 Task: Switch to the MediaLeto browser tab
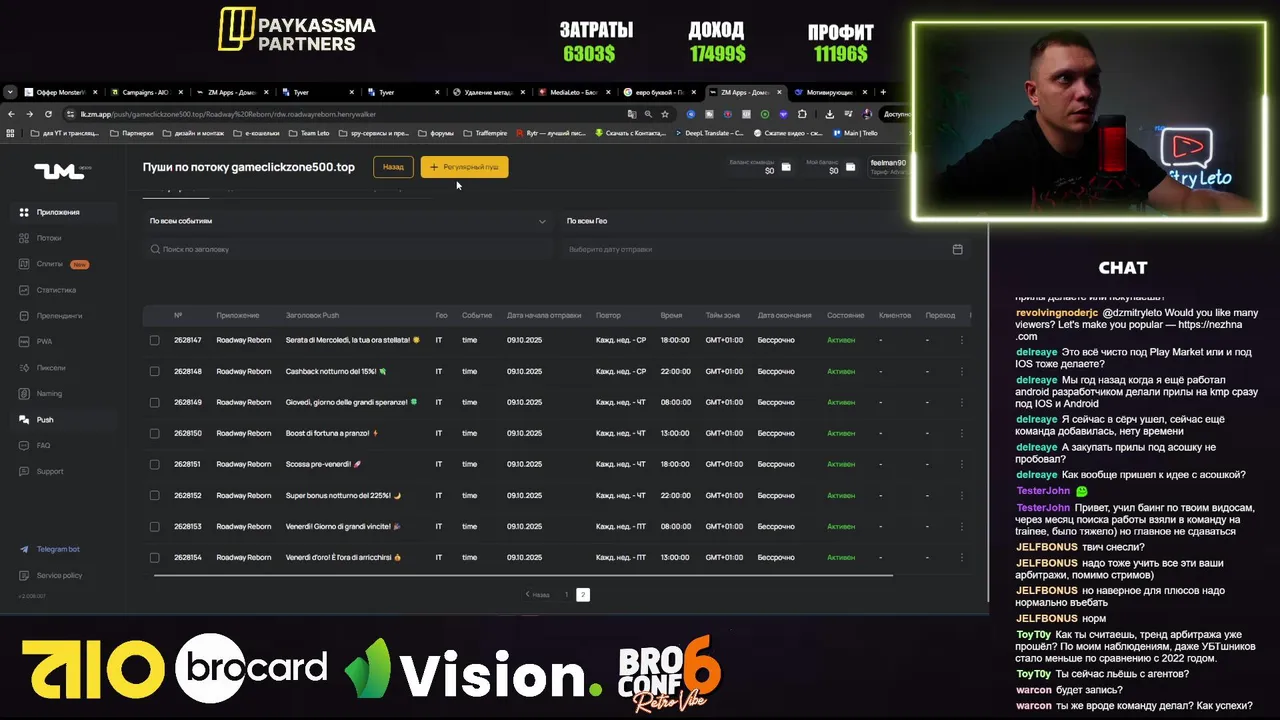coord(573,92)
